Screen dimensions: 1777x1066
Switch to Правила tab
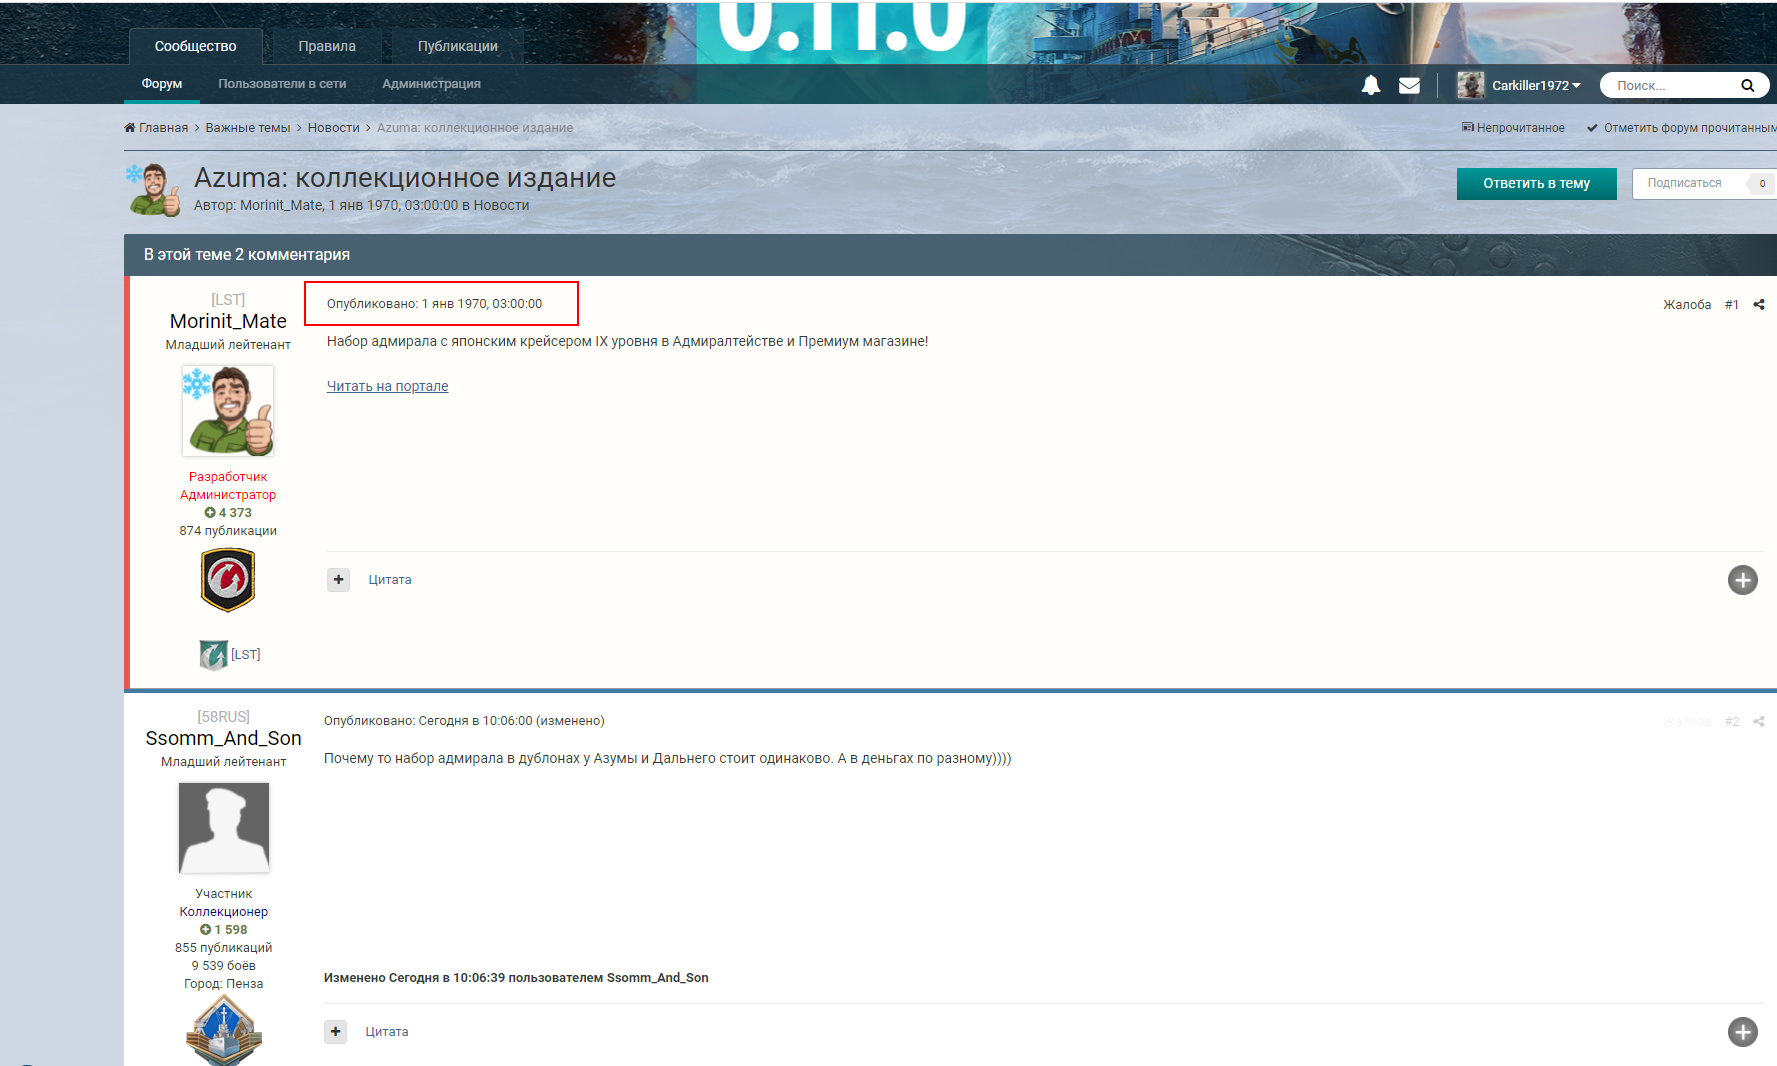pos(327,46)
